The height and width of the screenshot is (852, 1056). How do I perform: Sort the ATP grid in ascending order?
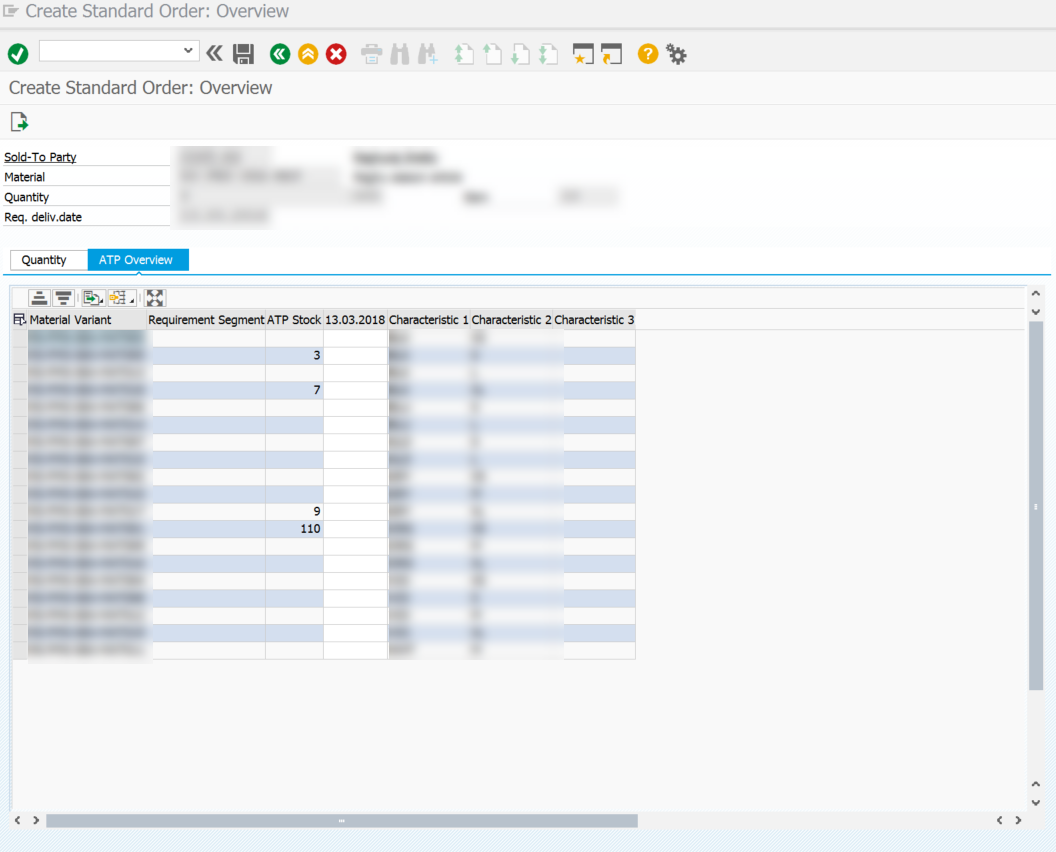click(39, 298)
